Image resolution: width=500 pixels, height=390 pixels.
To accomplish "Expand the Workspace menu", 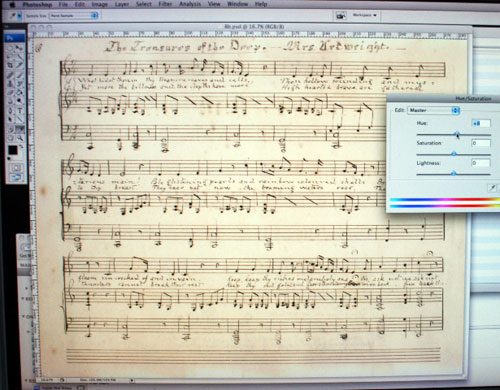I will tap(364, 15).
